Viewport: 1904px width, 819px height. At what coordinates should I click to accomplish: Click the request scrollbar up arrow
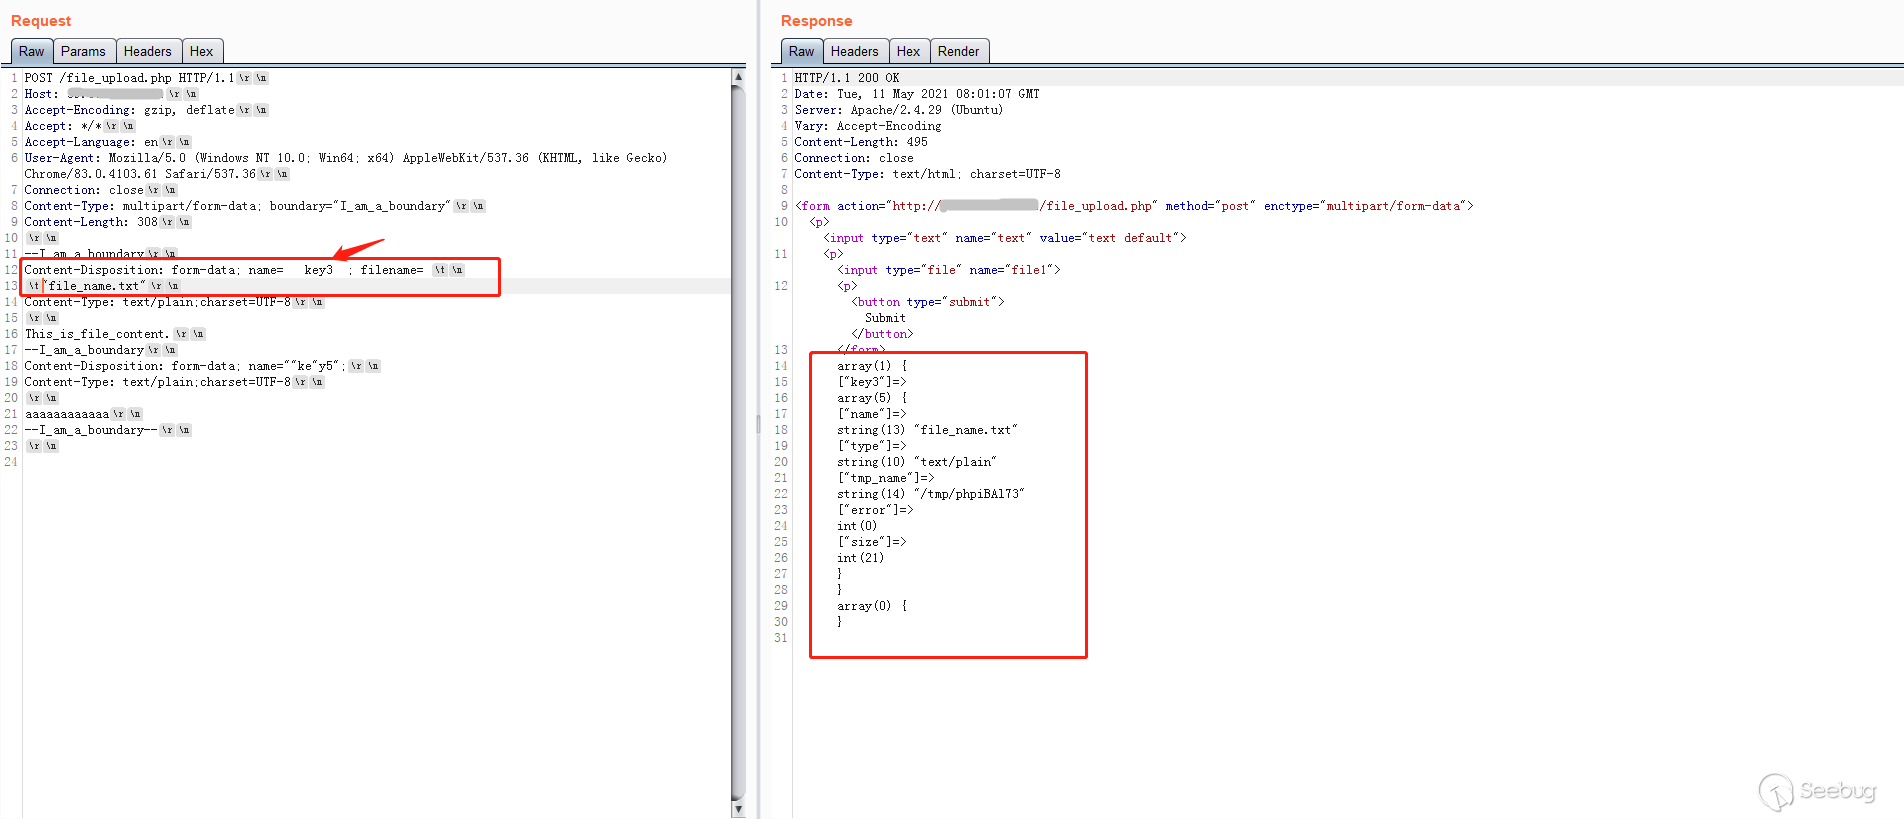click(738, 76)
